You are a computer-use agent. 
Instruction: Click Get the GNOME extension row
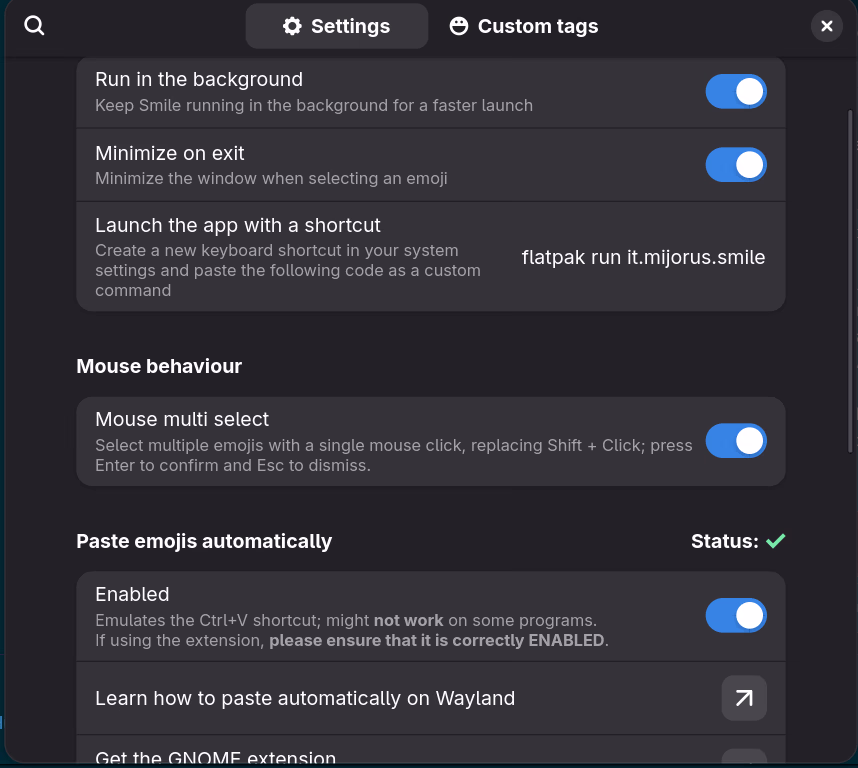(x=215, y=757)
